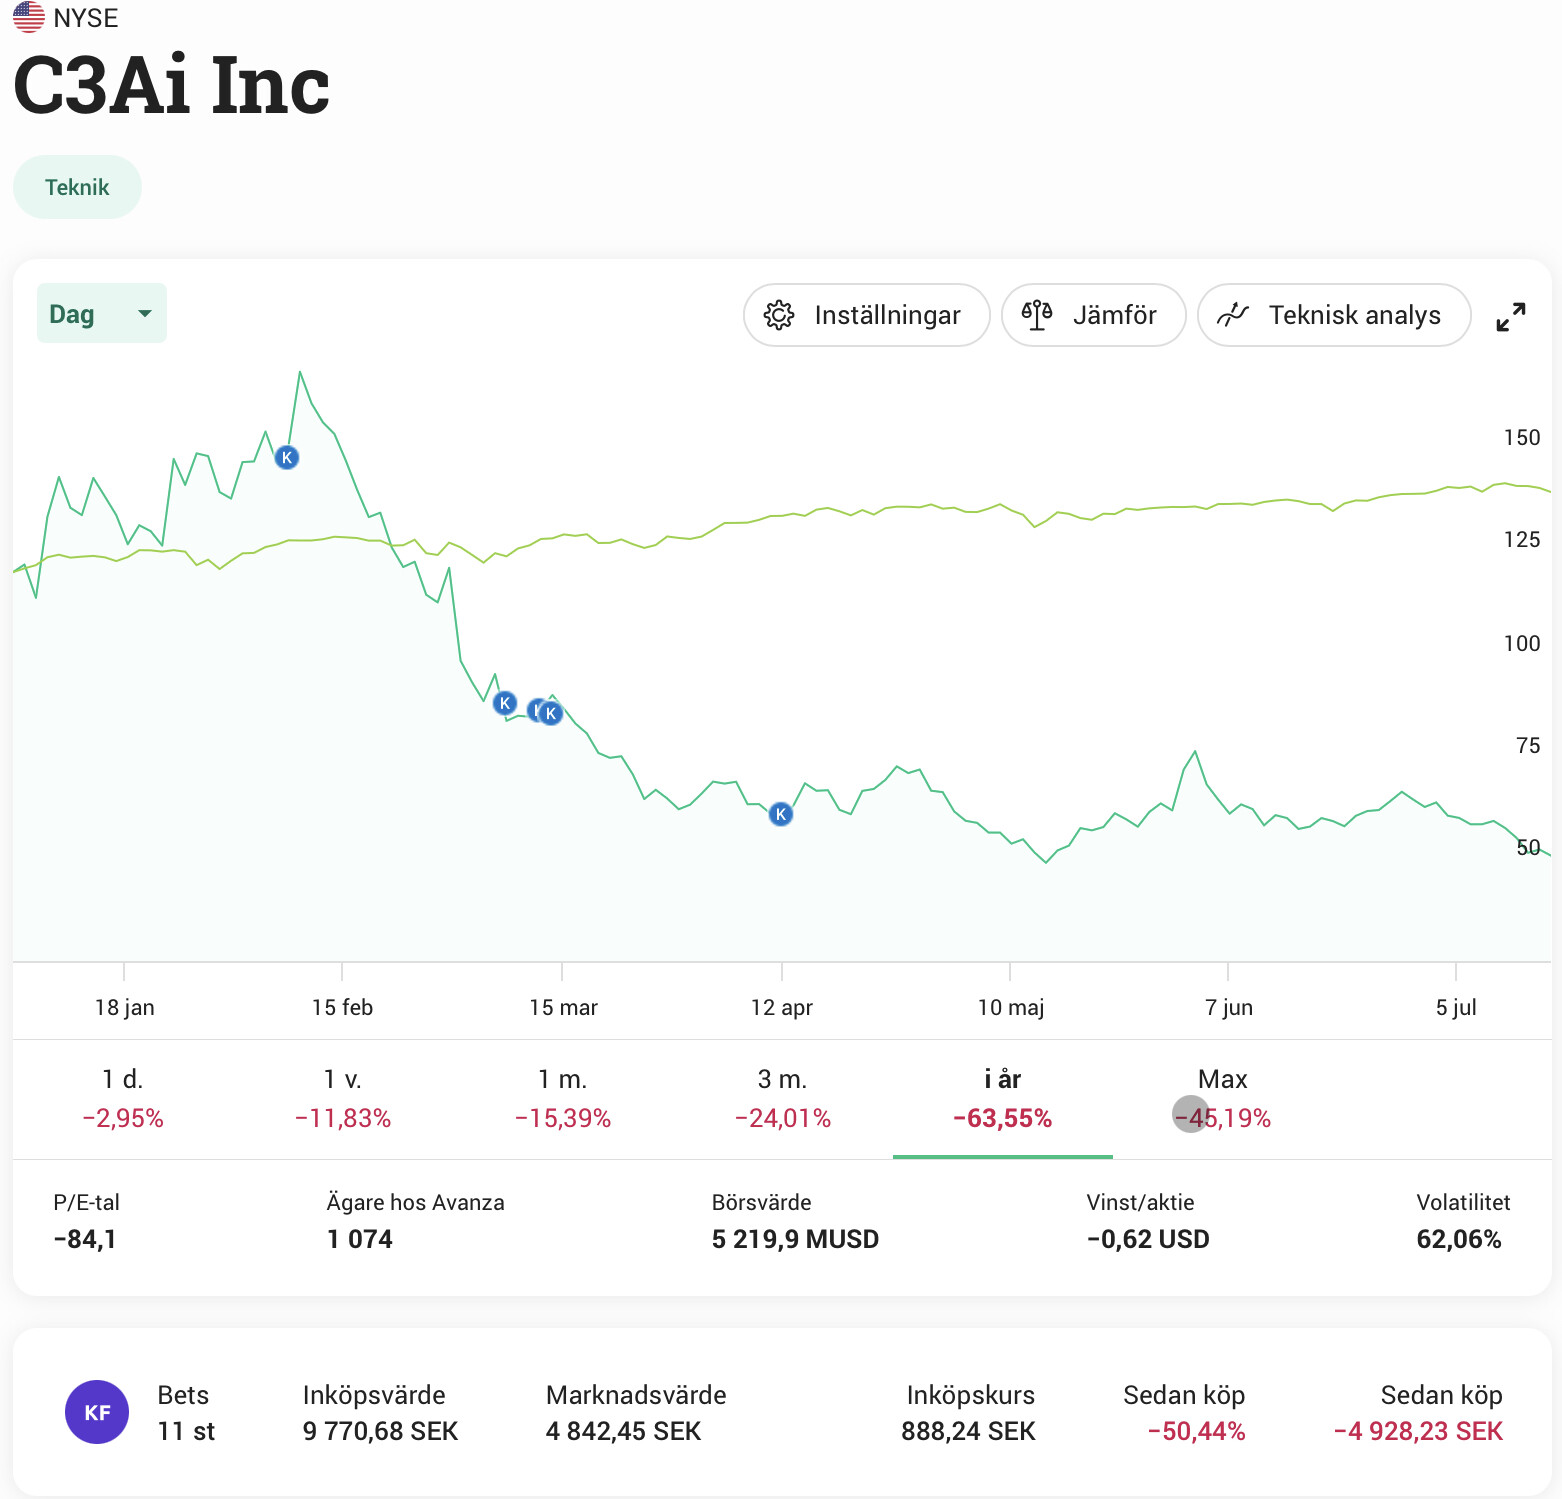1562x1499 pixels.
Task: Open the Dag interval dropdown
Action: click(102, 314)
